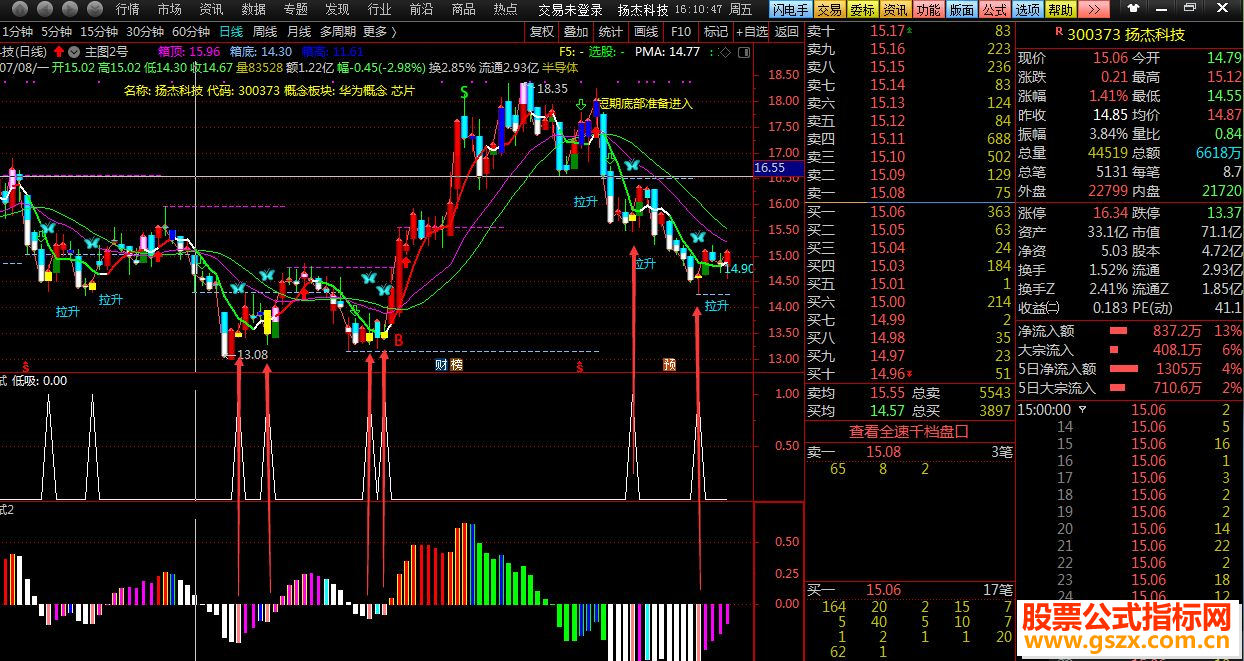Select the 月线 monthly period
This screenshot has width=1244, height=661.
click(x=299, y=31)
